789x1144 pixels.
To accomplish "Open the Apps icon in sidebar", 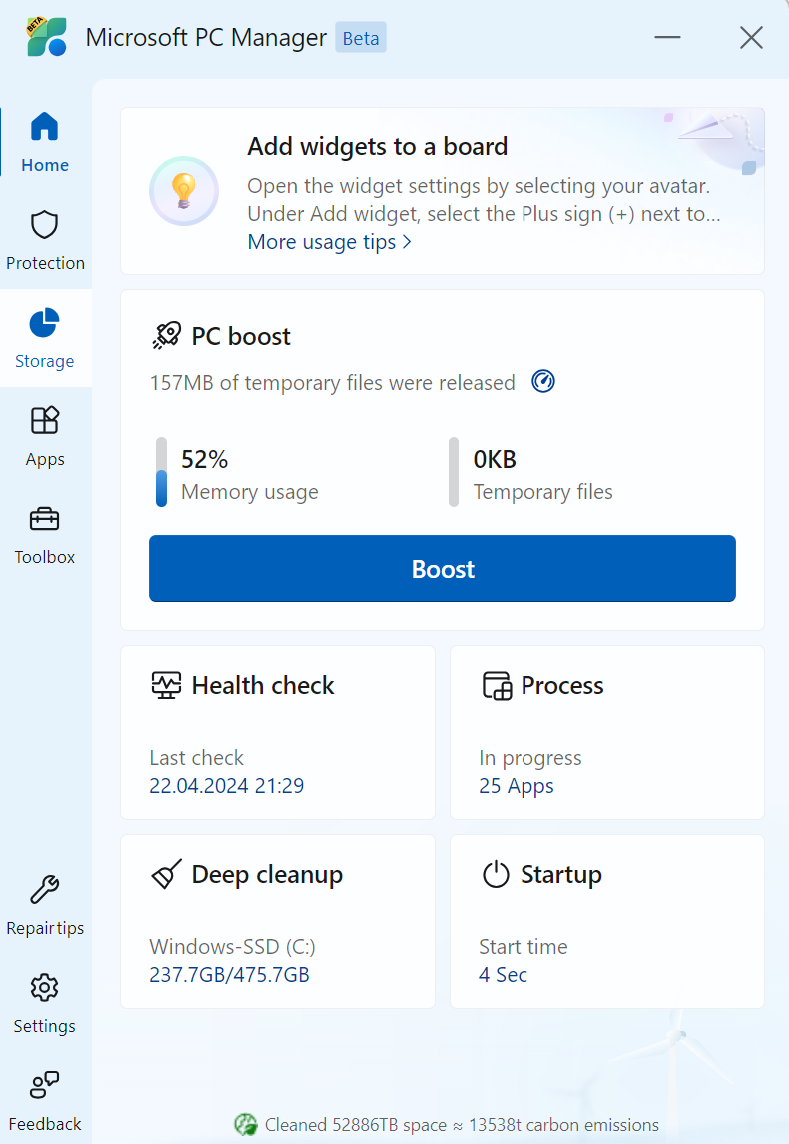I will 45,421.
